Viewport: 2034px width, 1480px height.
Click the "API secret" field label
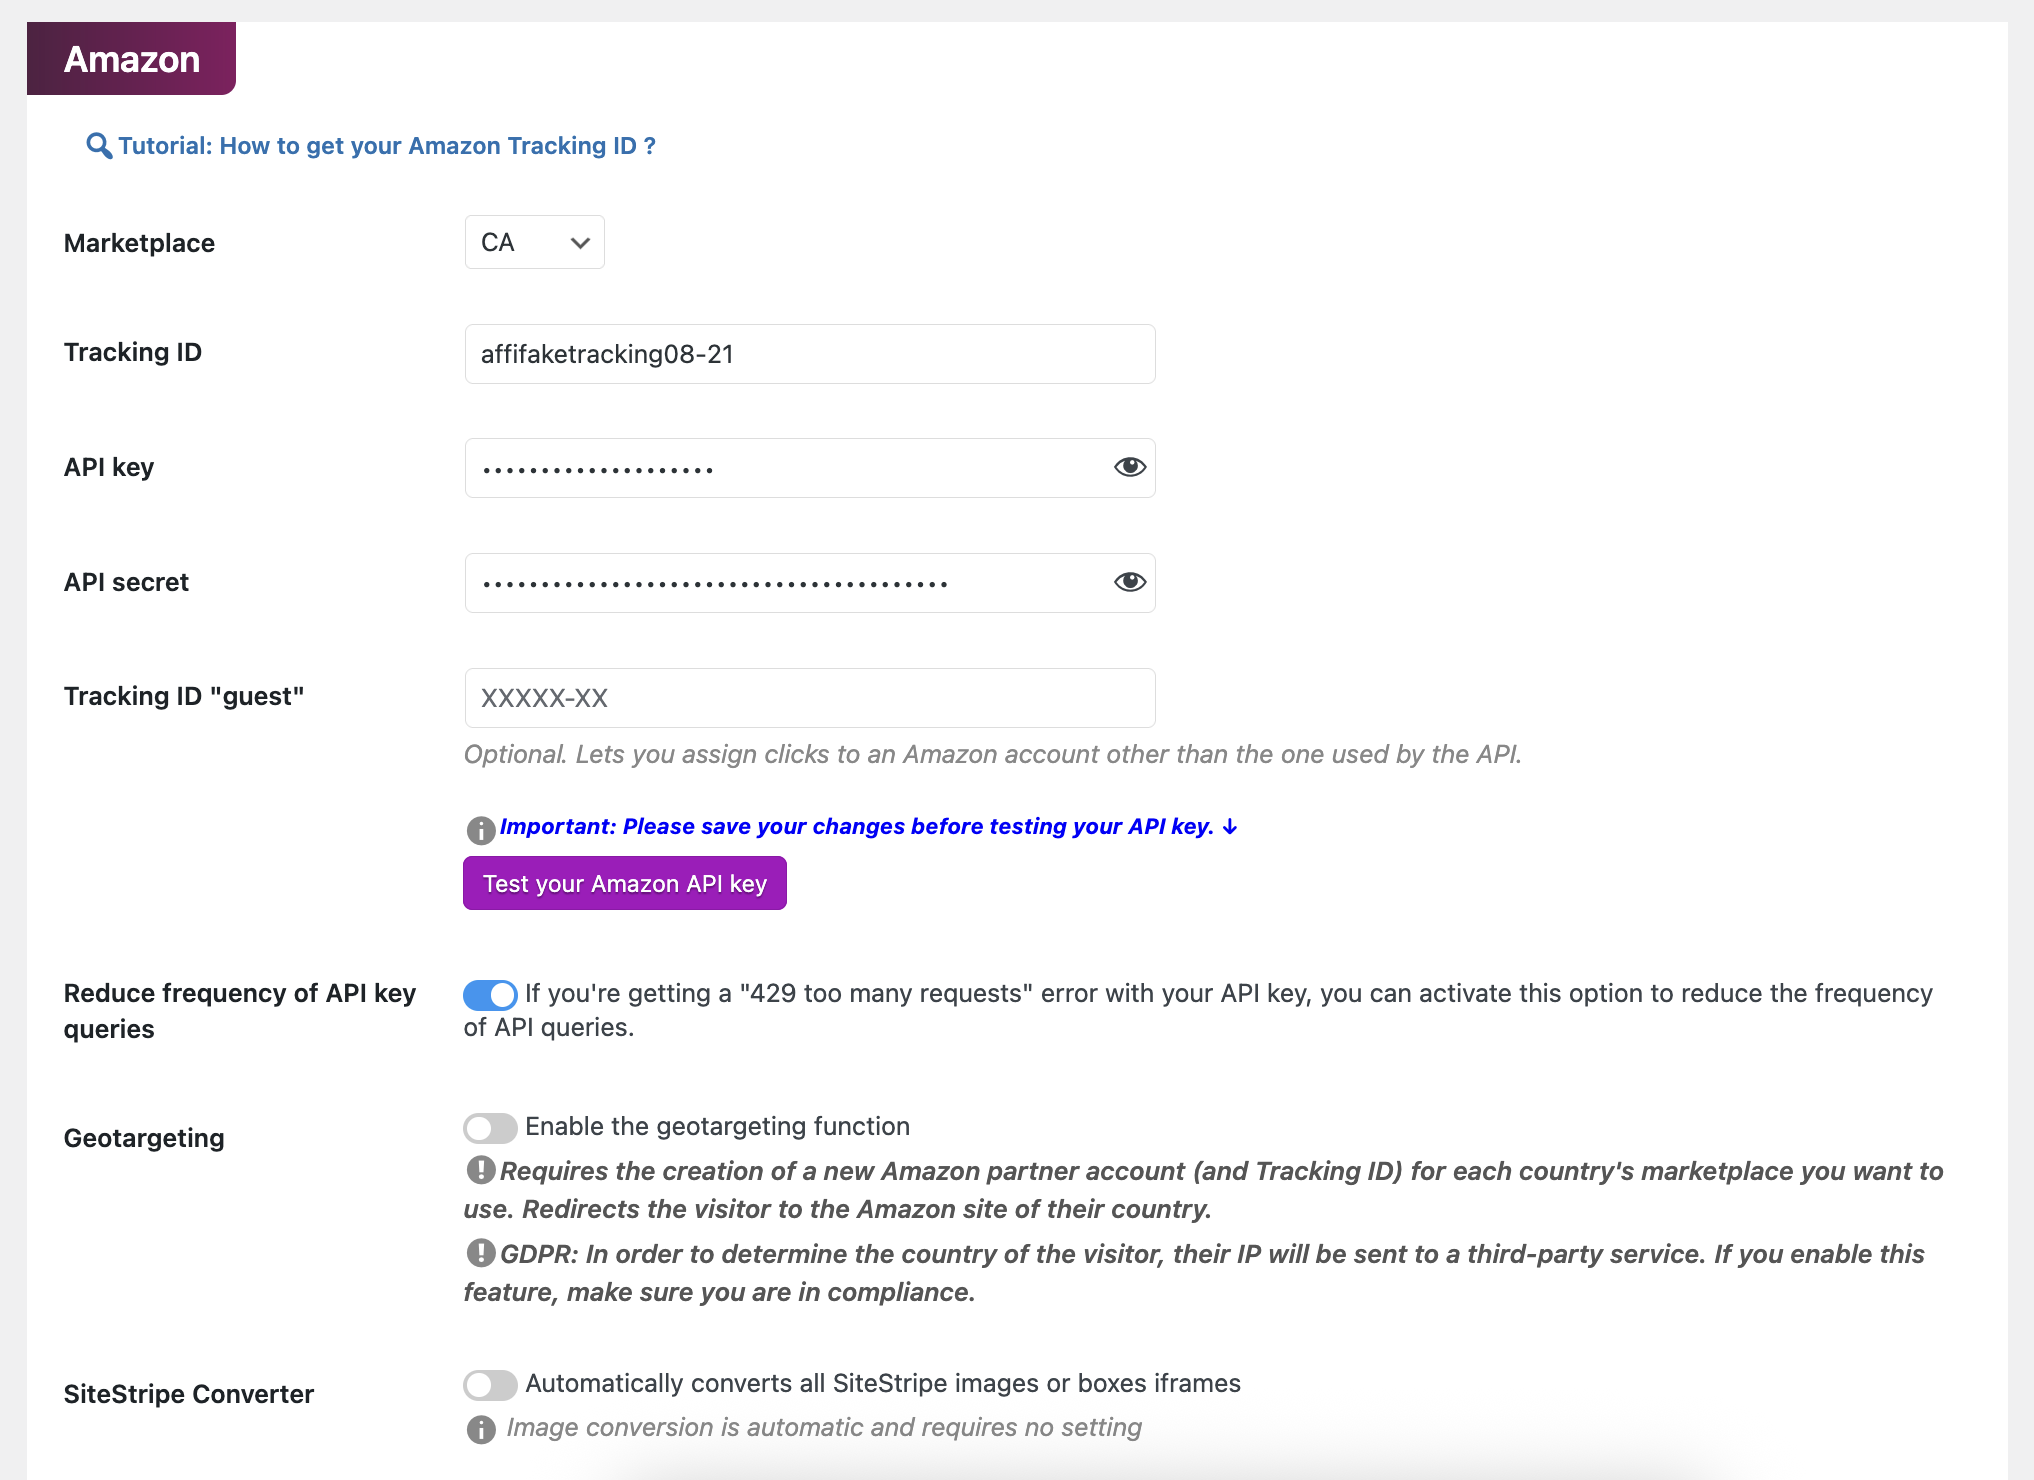[x=126, y=582]
